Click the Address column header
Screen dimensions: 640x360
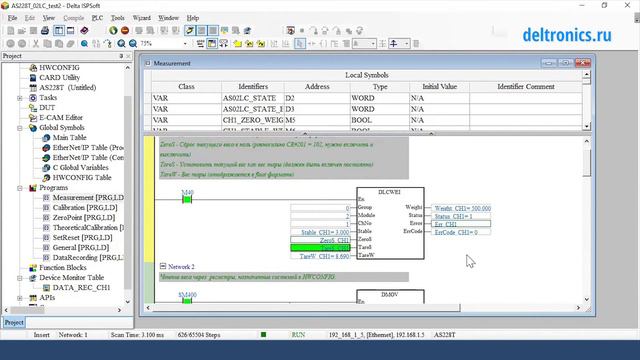[x=317, y=87]
